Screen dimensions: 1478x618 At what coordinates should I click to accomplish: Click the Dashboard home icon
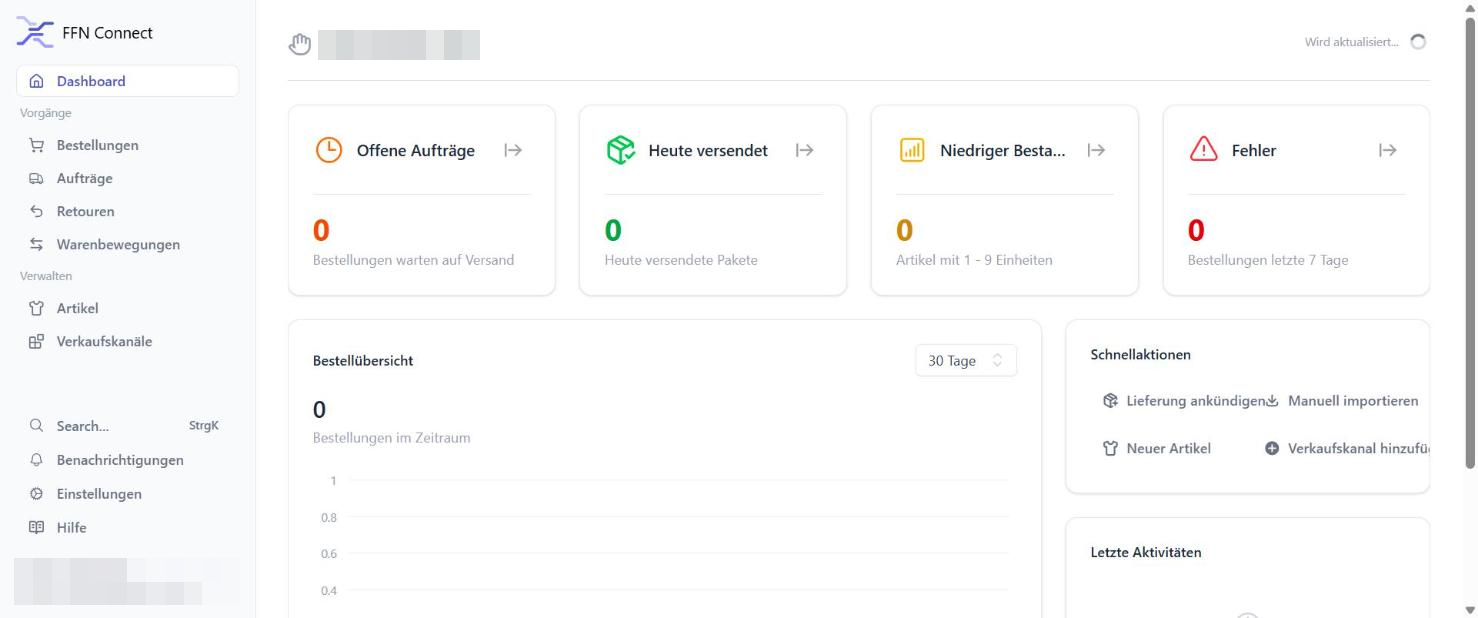[37, 81]
